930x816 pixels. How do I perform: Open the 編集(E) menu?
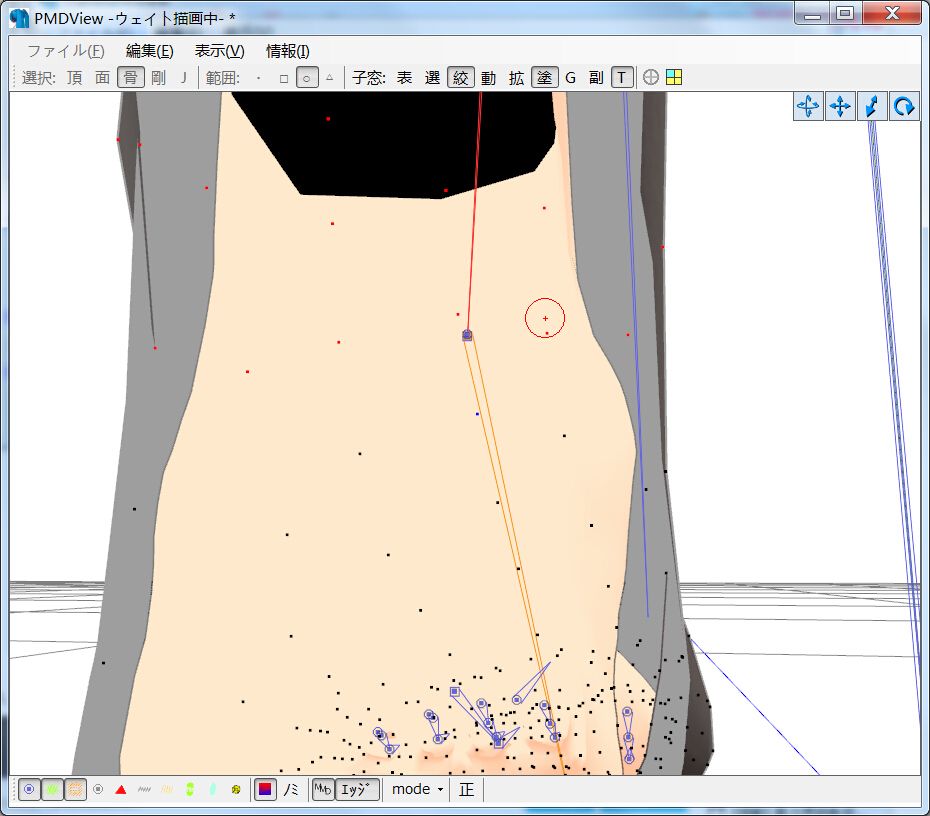coord(149,51)
